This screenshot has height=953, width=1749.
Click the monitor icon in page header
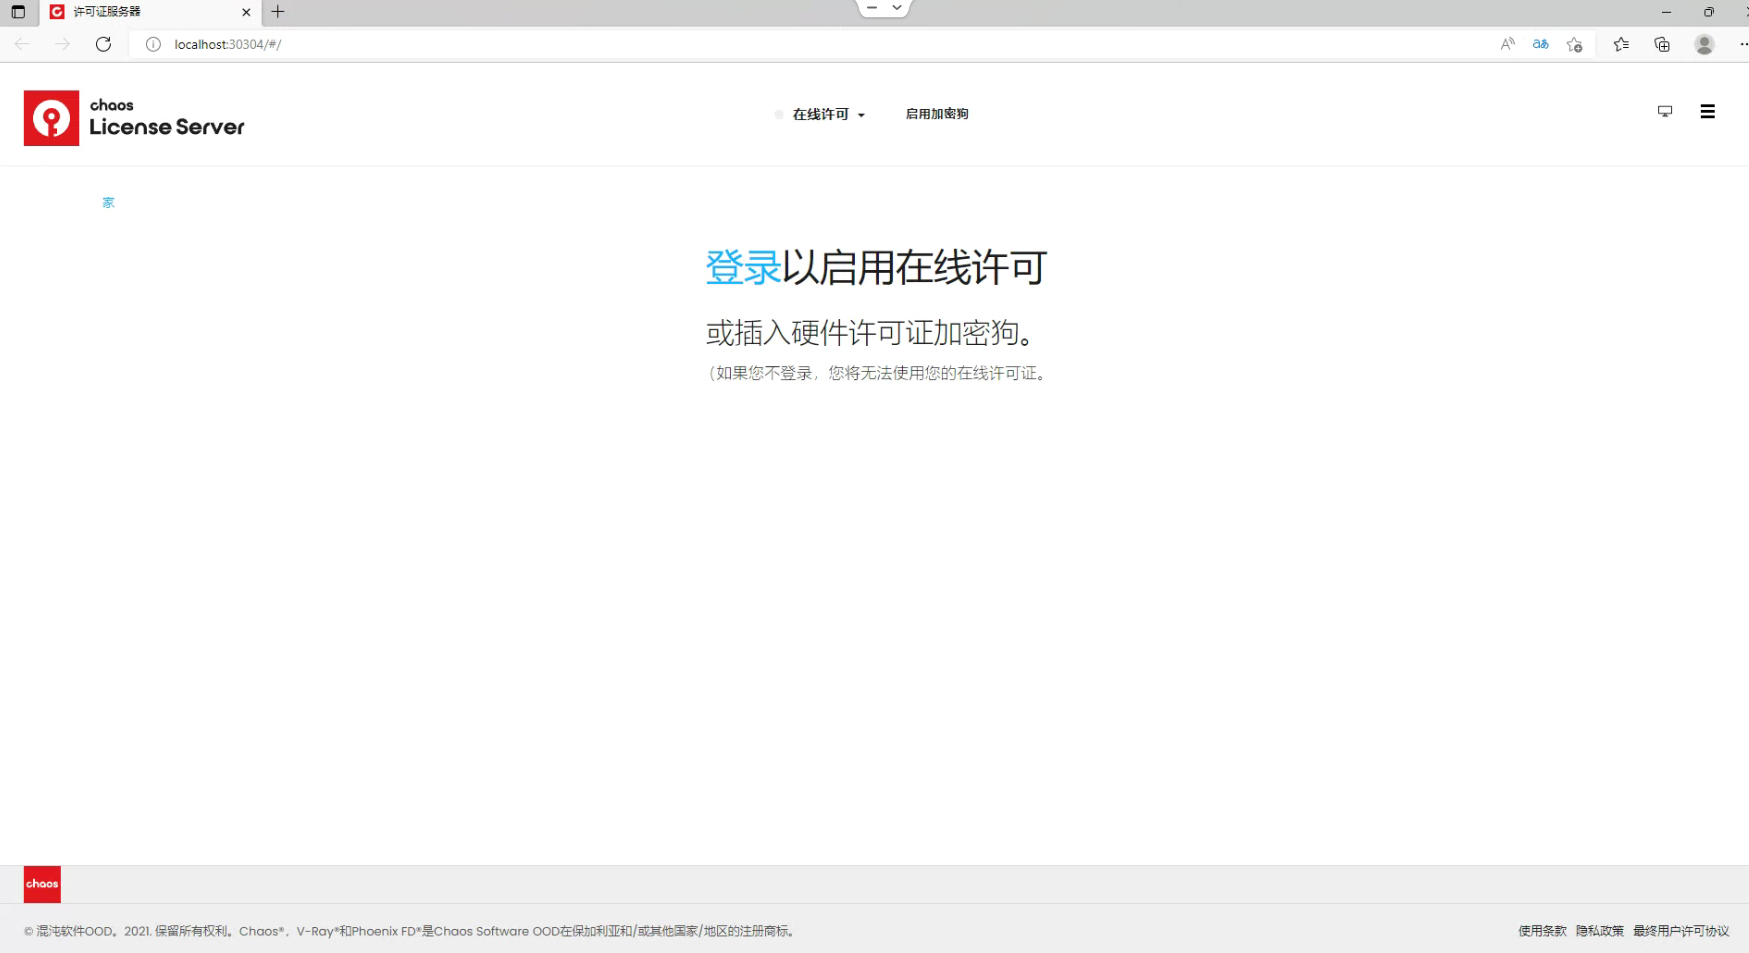[1665, 111]
